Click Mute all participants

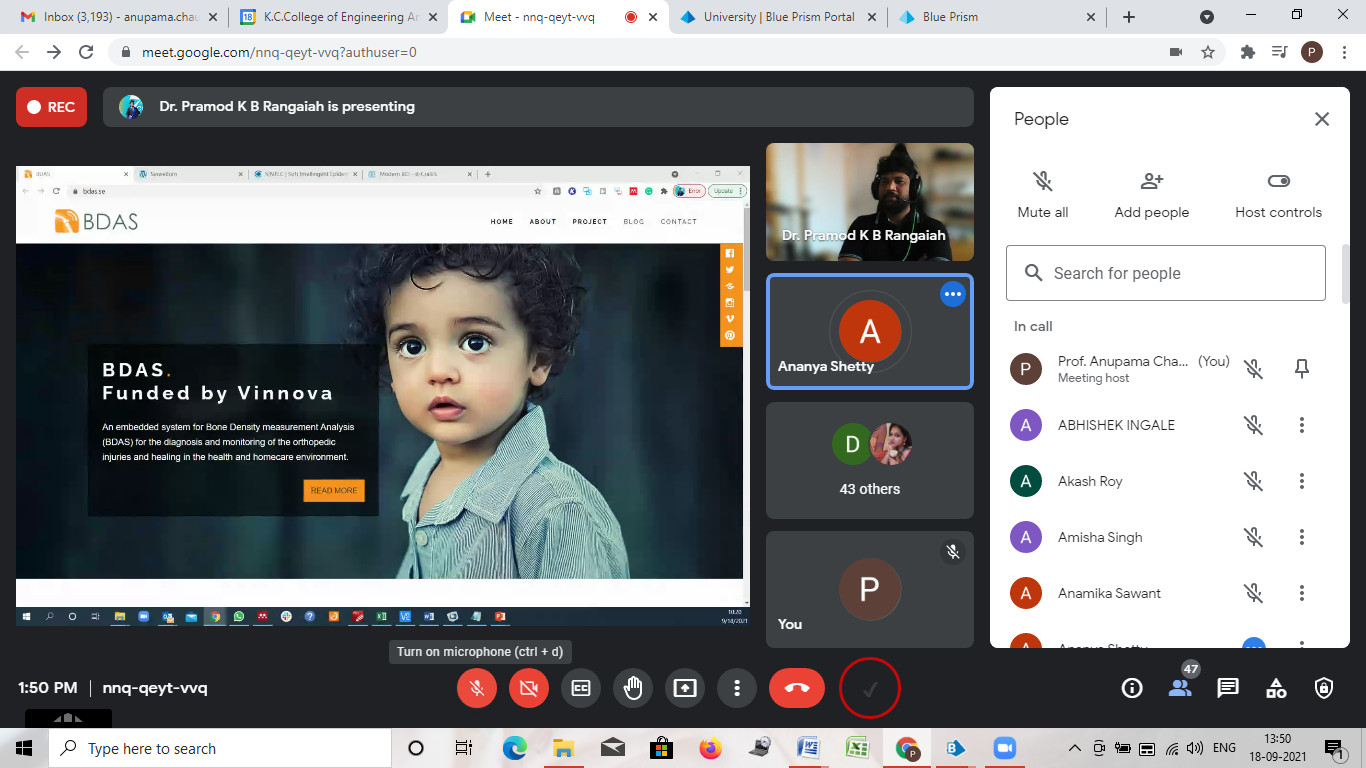pos(1042,194)
